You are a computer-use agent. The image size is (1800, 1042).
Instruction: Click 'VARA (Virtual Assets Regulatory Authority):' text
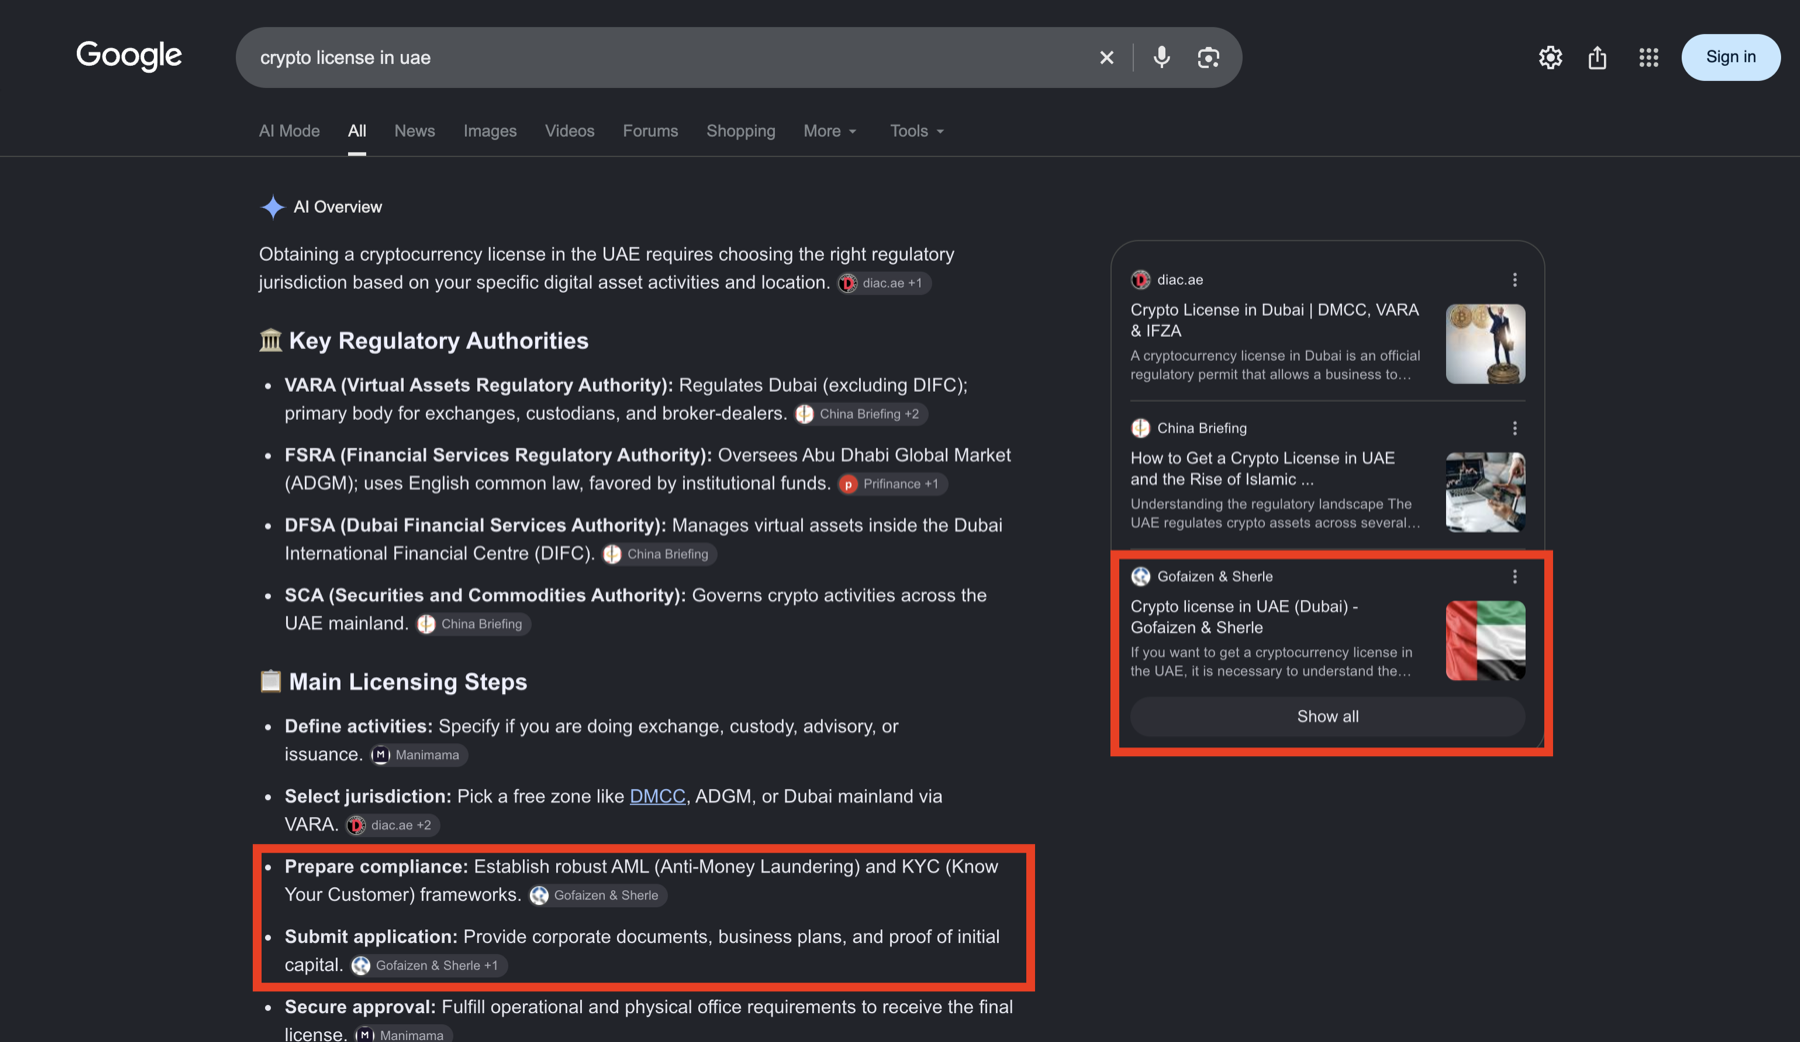tap(479, 385)
